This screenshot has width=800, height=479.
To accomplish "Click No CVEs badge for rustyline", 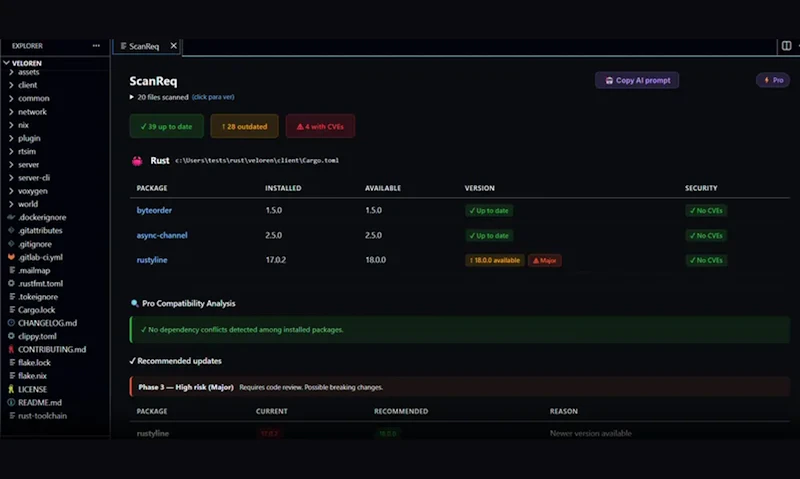I will click(x=706, y=260).
